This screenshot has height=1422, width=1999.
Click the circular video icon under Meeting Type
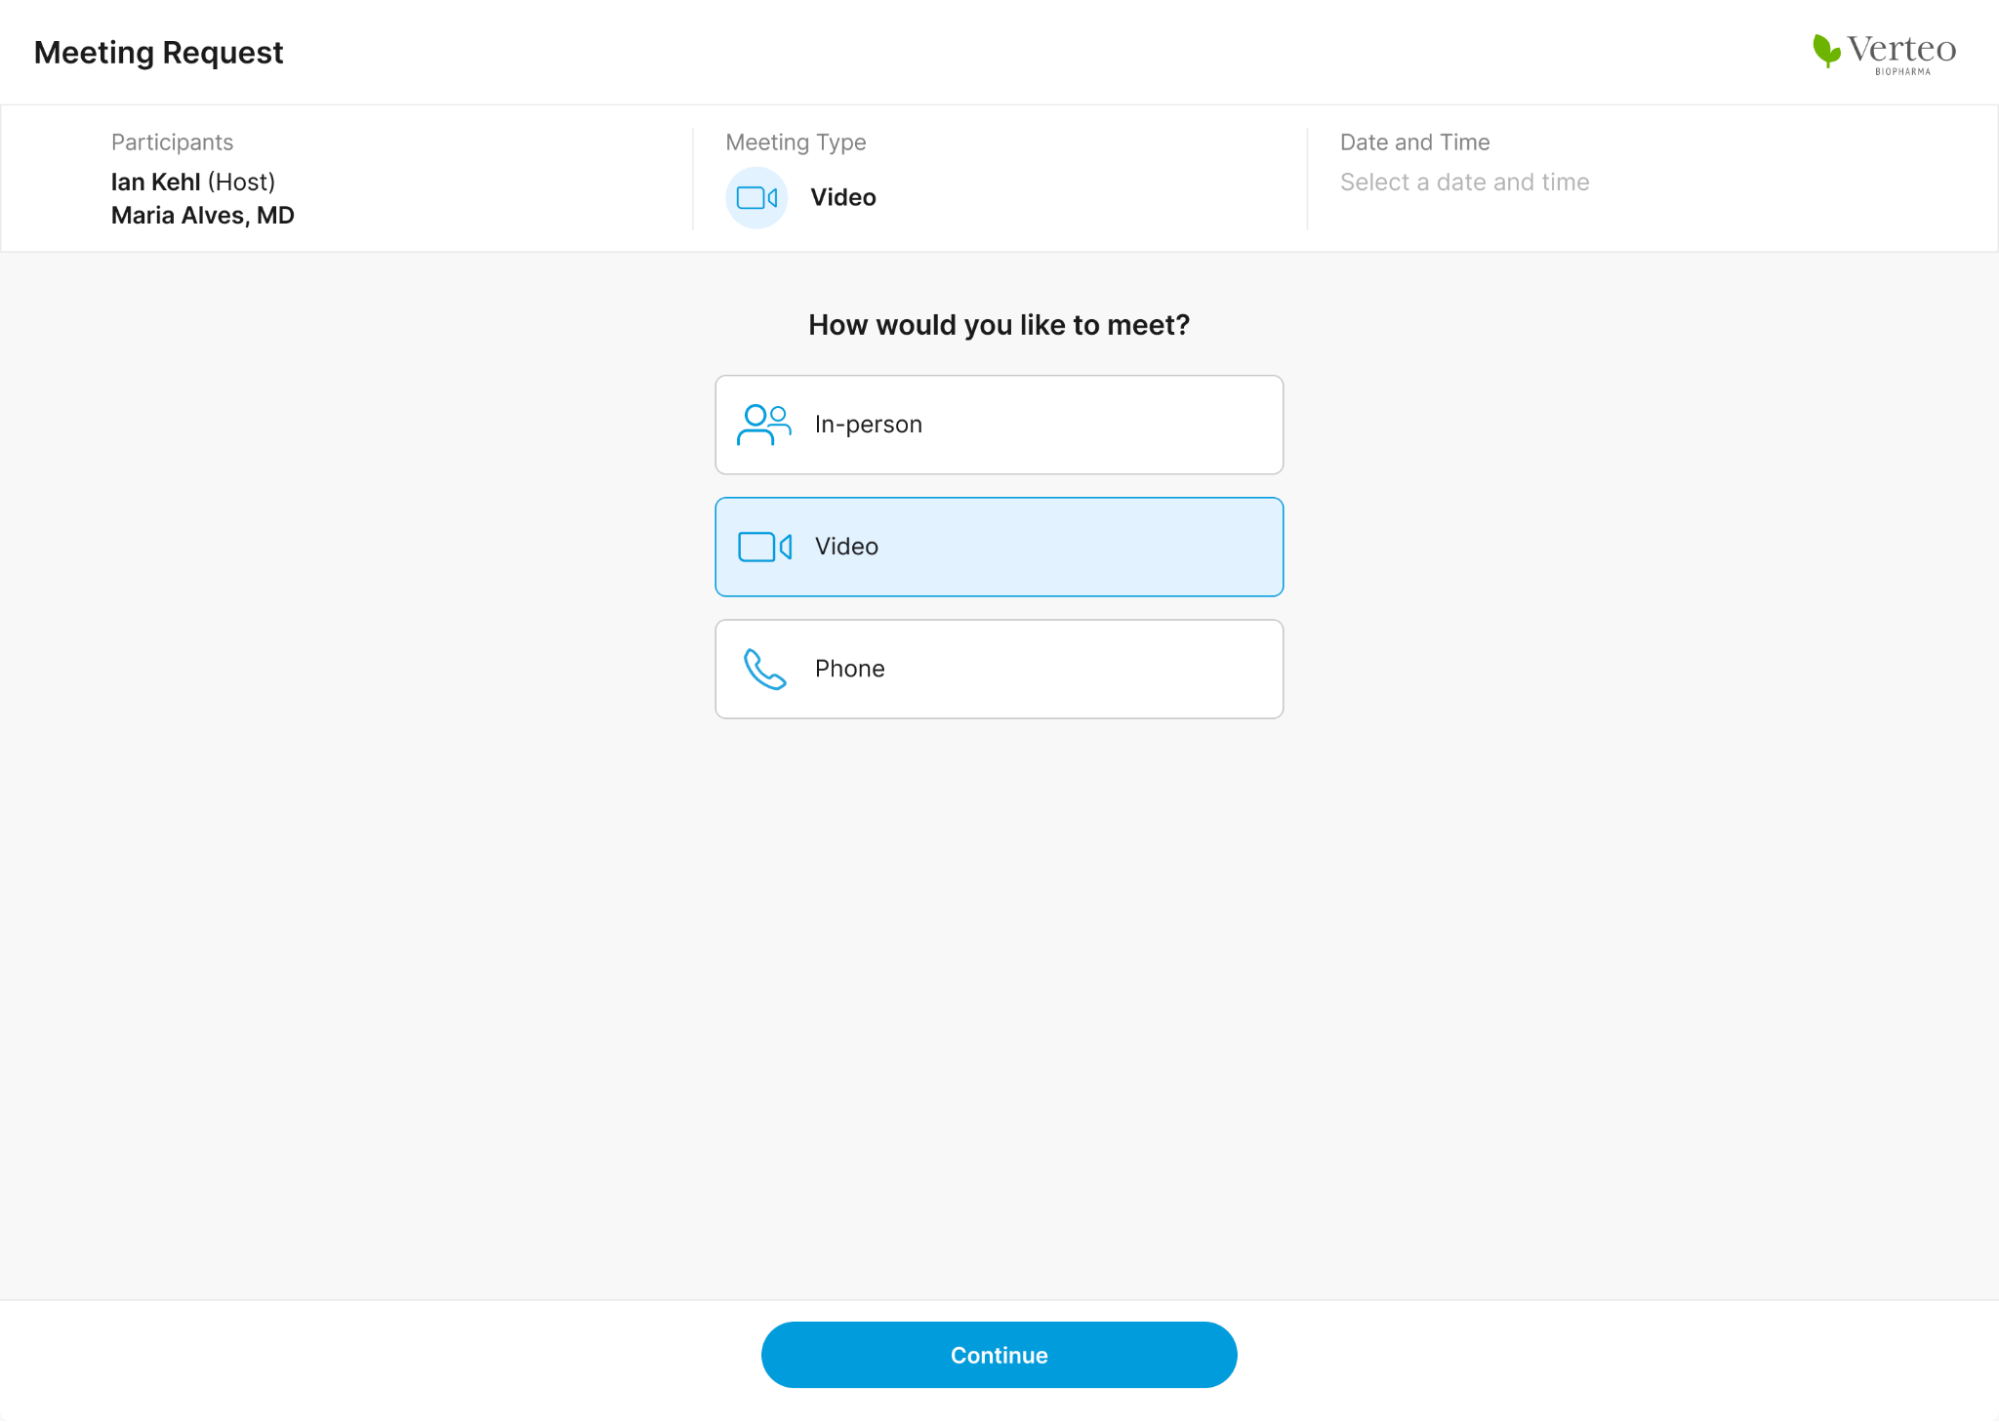click(756, 198)
